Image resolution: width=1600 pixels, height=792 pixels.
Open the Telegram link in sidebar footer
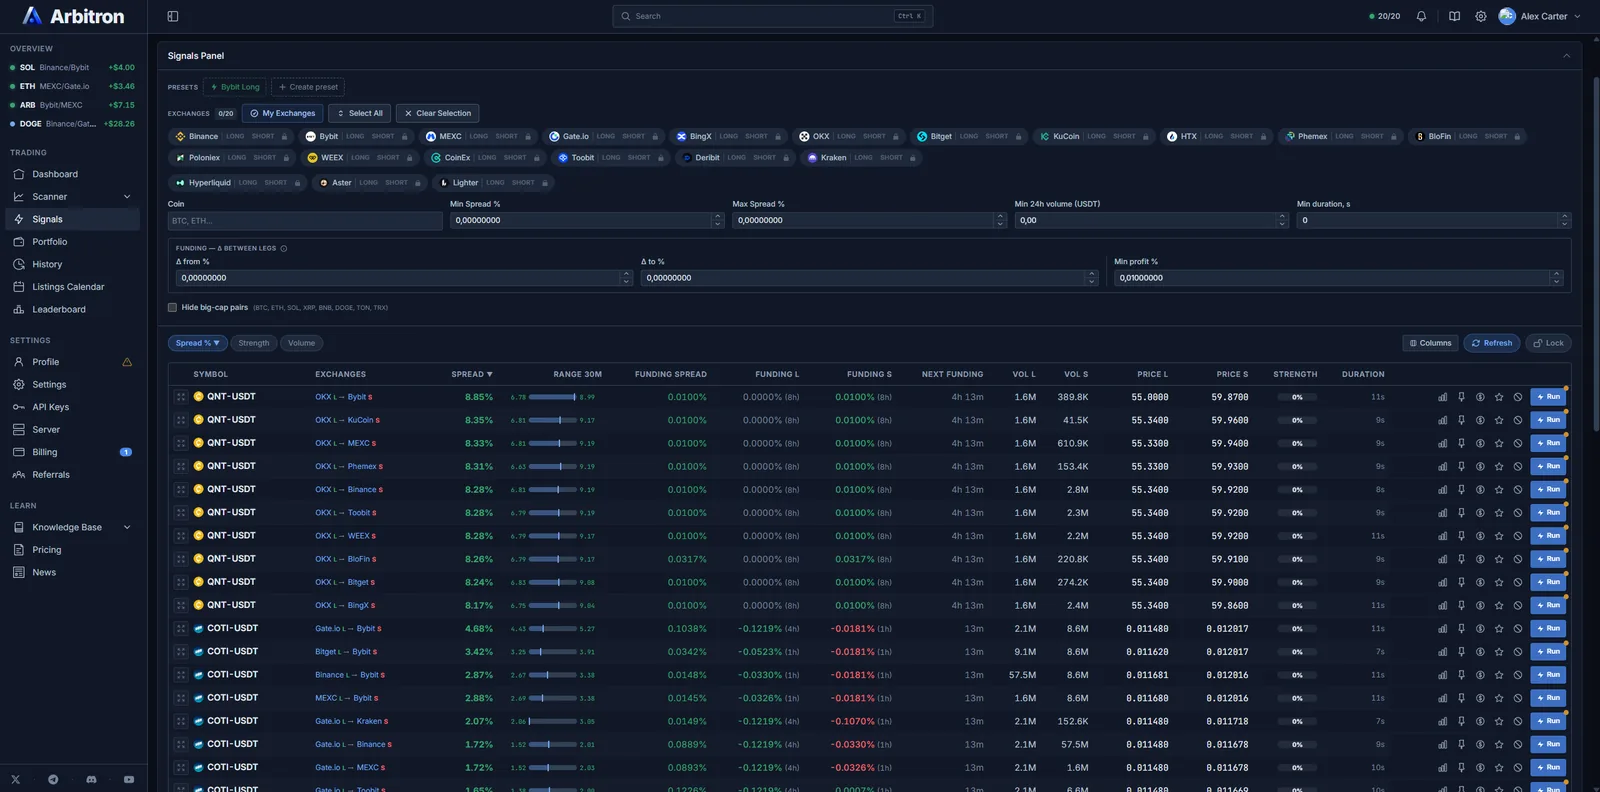pos(53,779)
